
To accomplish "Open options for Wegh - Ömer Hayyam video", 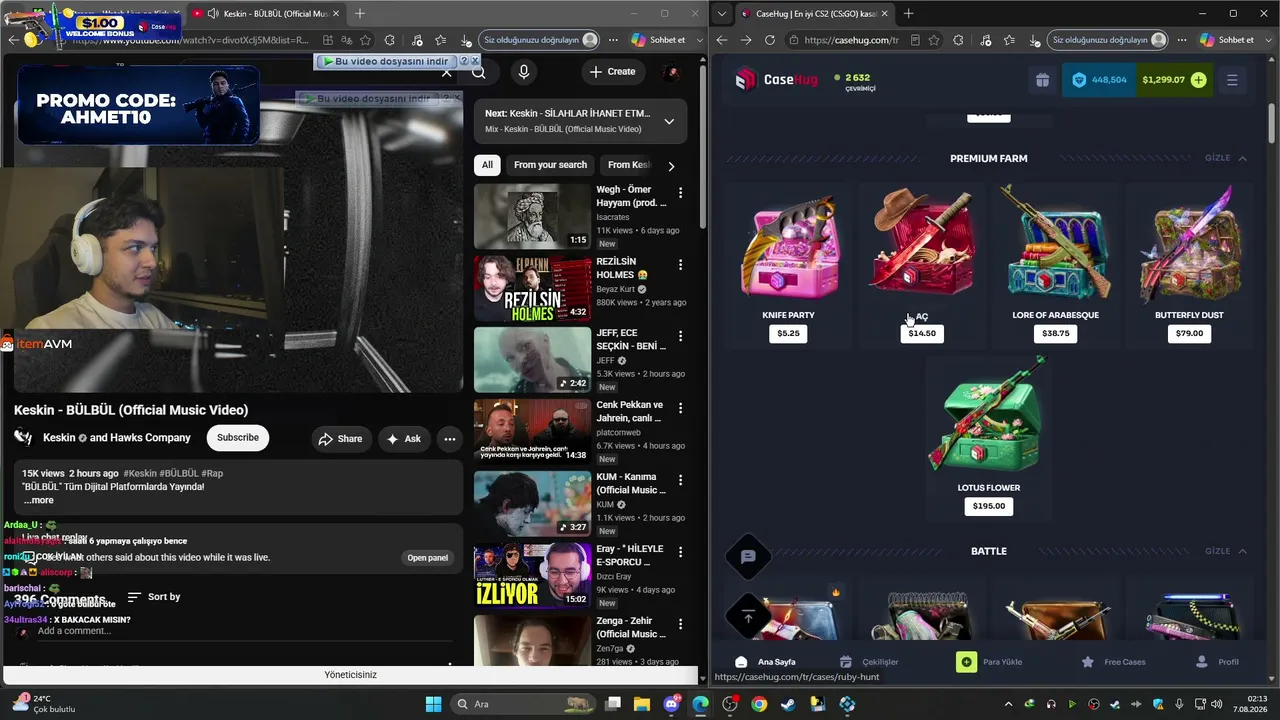I will [680, 192].
